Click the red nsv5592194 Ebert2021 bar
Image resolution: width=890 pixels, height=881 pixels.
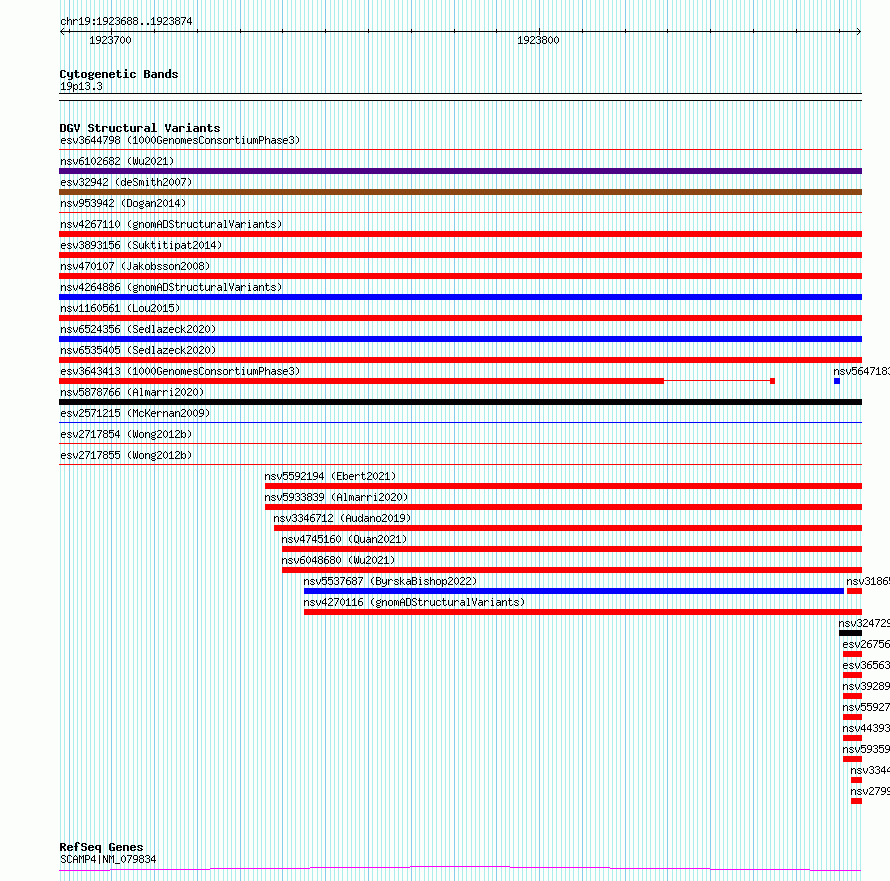pos(563,486)
